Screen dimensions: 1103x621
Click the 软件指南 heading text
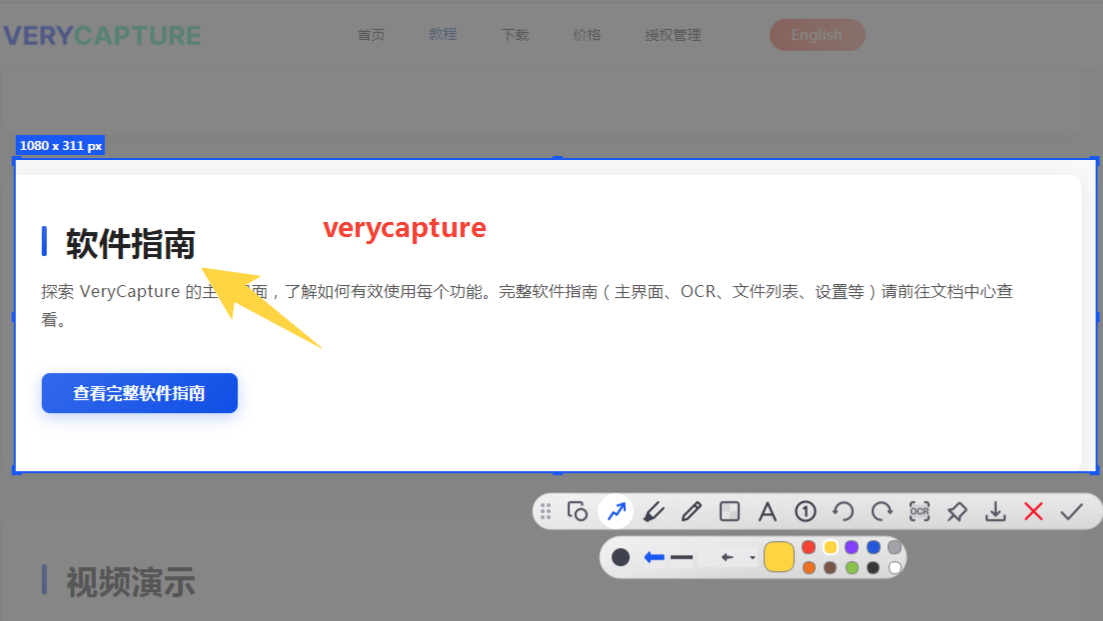[131, 243]
